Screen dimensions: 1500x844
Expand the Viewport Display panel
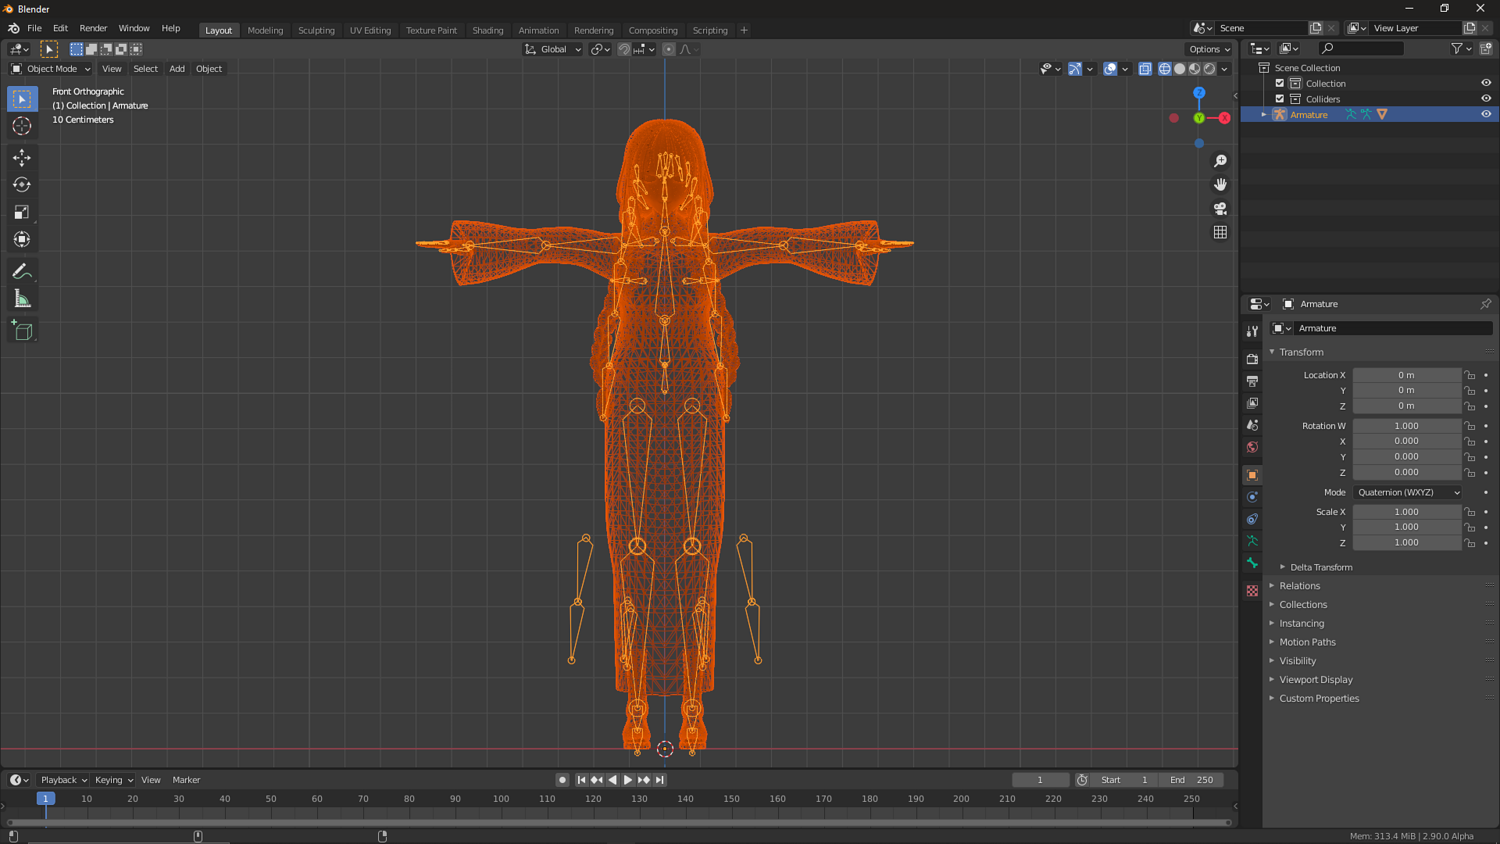[x=1315, y=680]
